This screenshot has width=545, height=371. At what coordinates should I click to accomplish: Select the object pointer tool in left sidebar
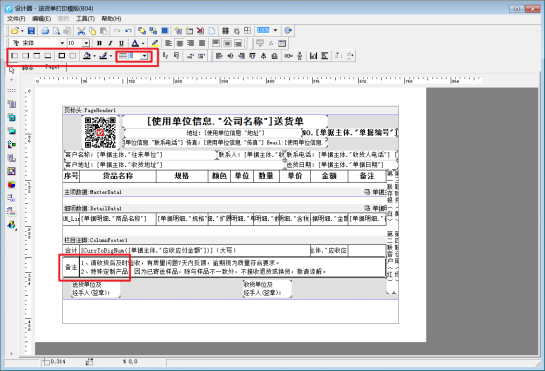tap(11, 70)
